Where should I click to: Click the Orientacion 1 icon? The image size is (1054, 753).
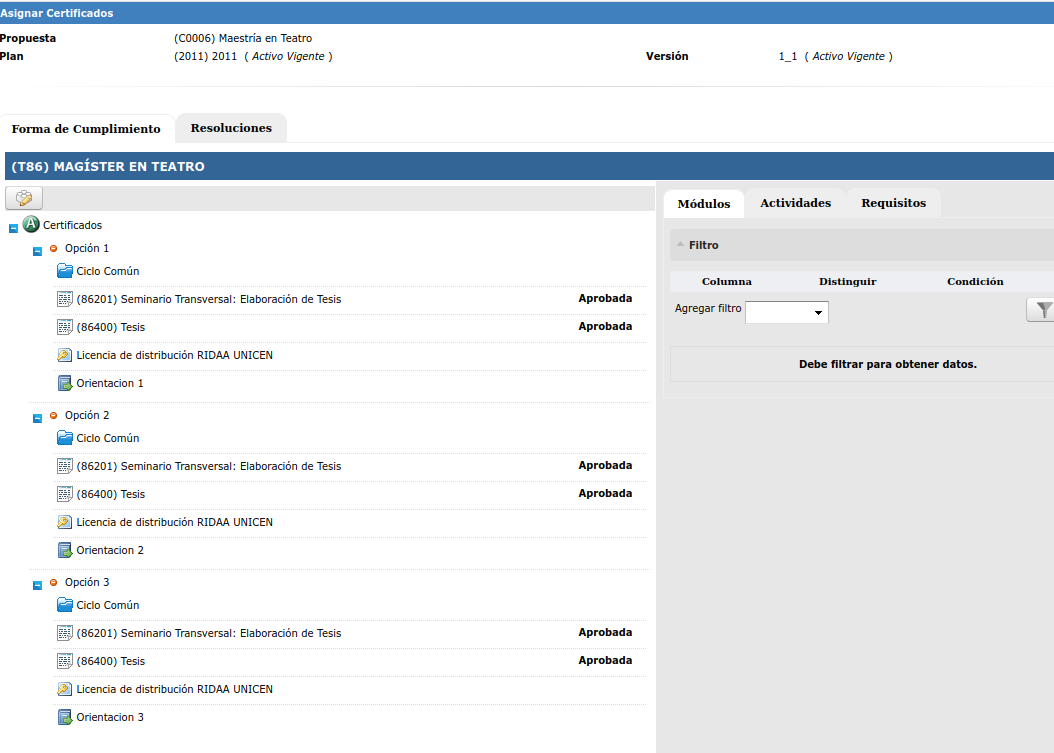point(65,383)
